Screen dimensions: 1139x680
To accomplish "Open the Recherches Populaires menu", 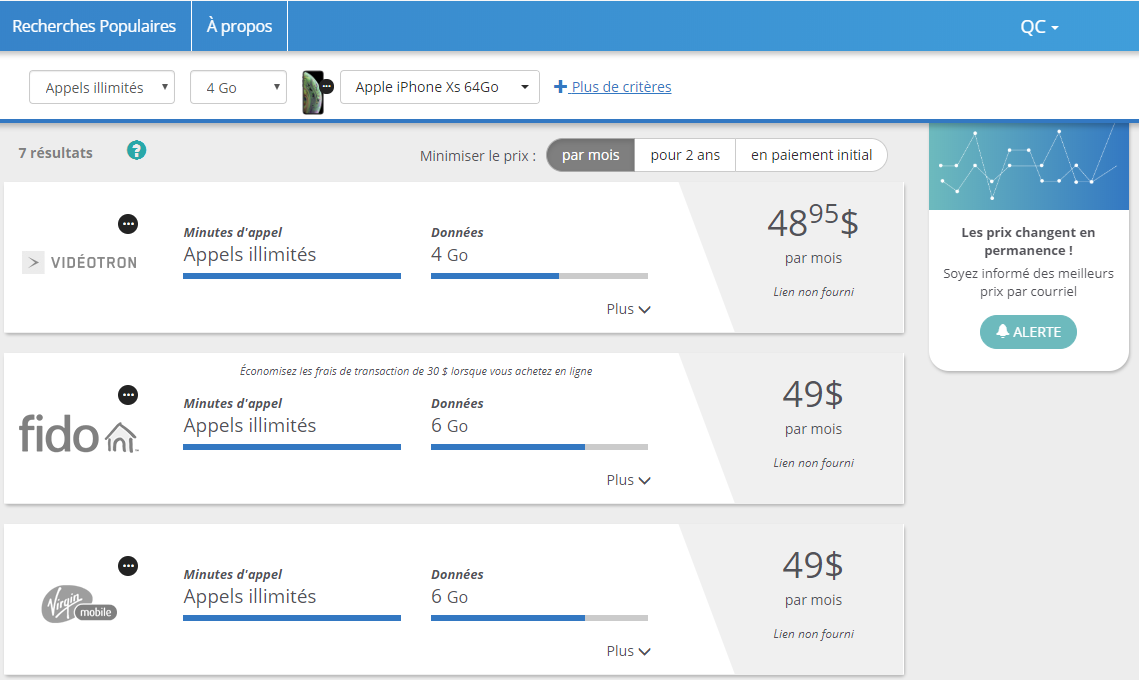I will point(94,26).
